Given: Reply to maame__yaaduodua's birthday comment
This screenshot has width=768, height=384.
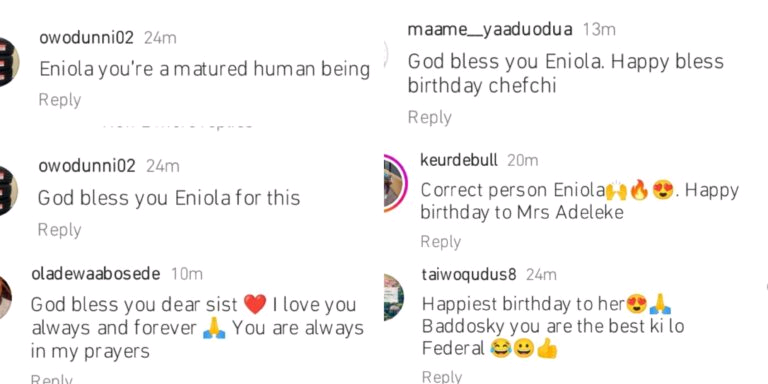Looking at the screenshot, I should click(x=430, y=118).
